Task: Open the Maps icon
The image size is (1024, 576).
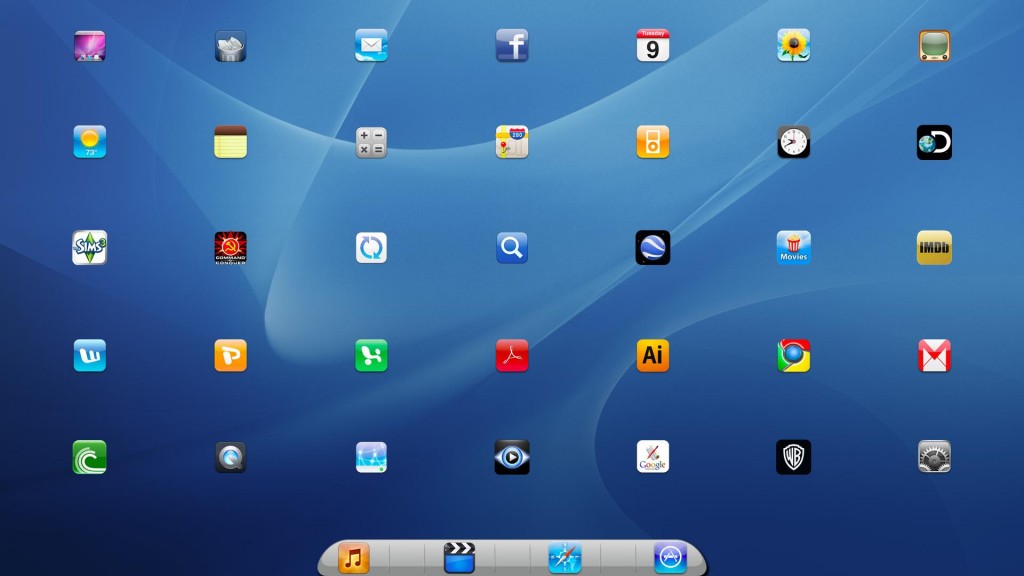Action: point(512,142)
